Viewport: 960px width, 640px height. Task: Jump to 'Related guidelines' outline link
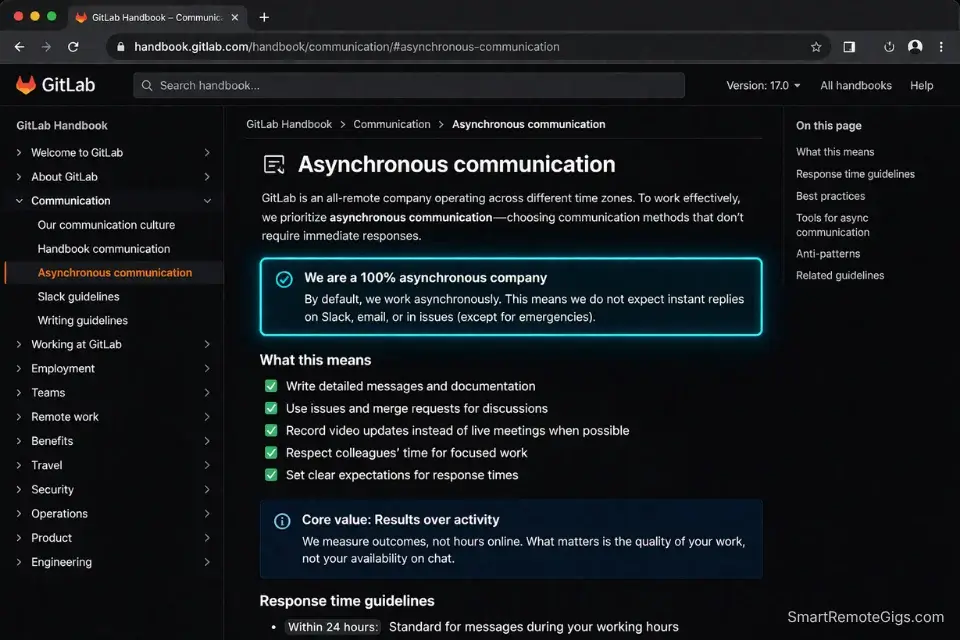click(x=839, y=276)
